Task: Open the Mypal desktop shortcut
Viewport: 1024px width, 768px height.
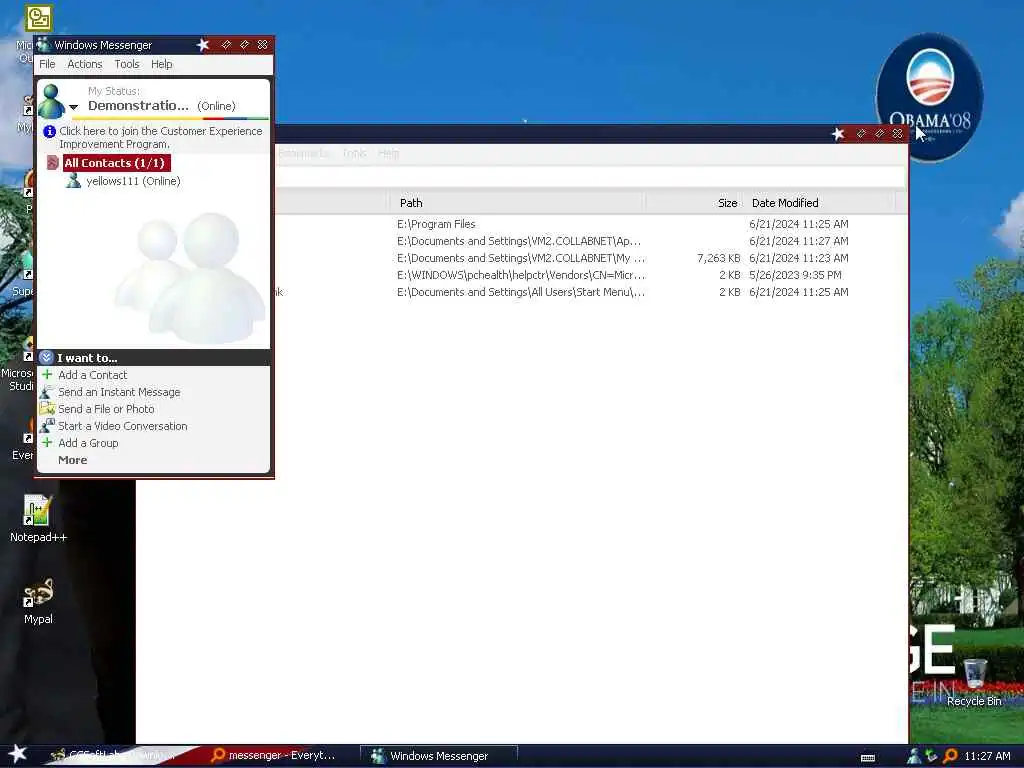Action: [x=38, y=601]
